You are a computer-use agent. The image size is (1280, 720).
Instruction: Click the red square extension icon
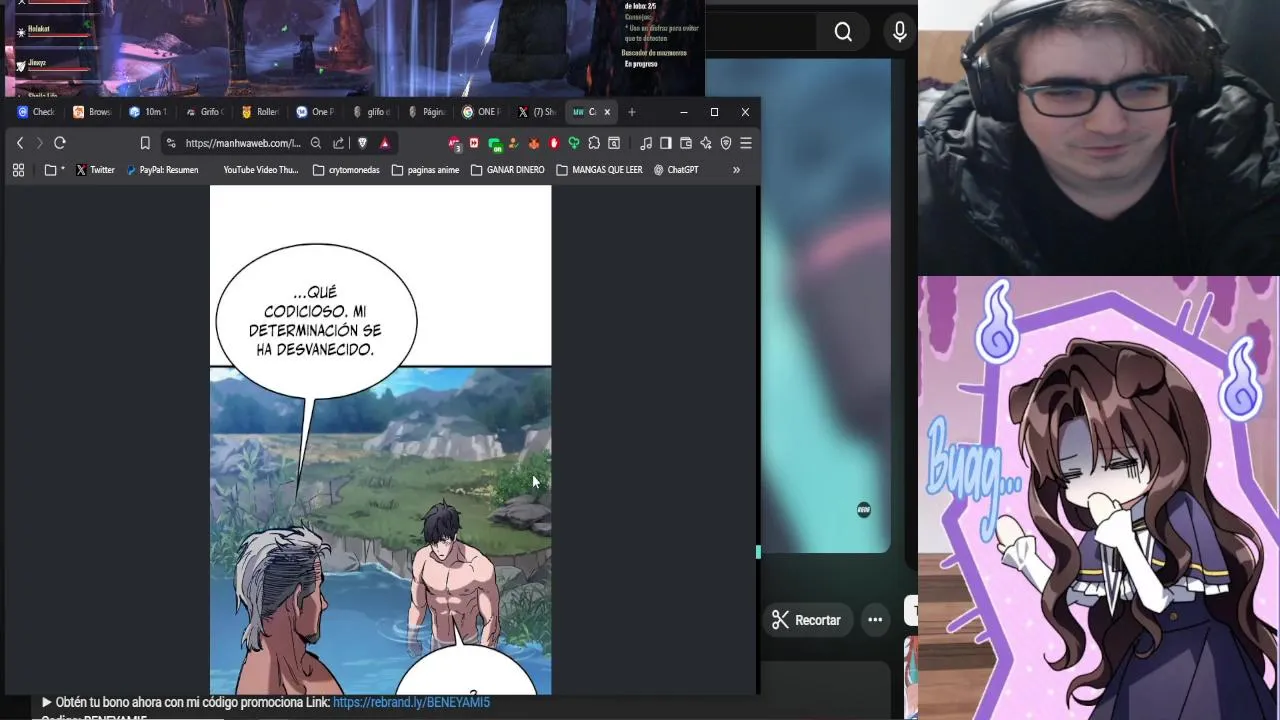coord(474,143)
